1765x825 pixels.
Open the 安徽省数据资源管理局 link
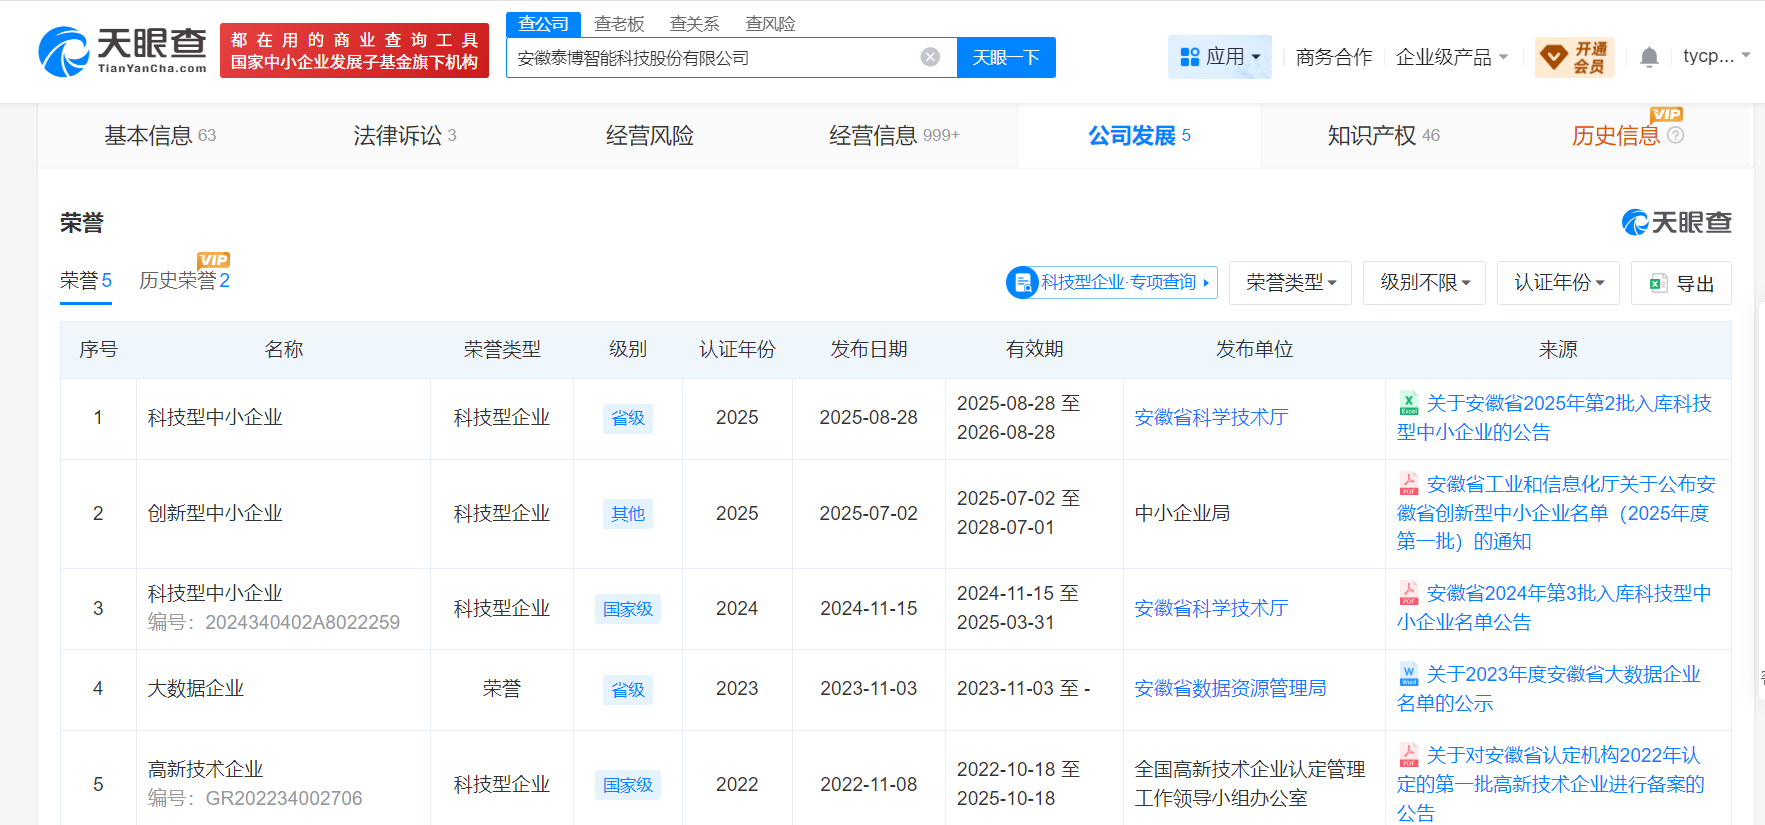(1230, 689)
